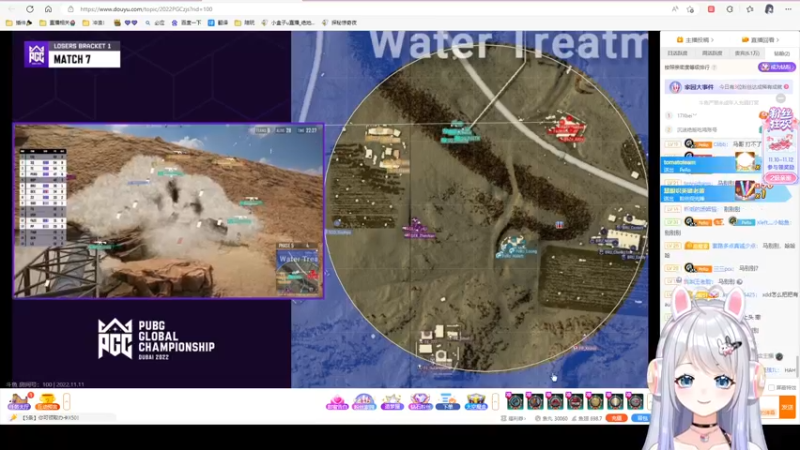Click the red extension icon in toolbar

[711, 9]
